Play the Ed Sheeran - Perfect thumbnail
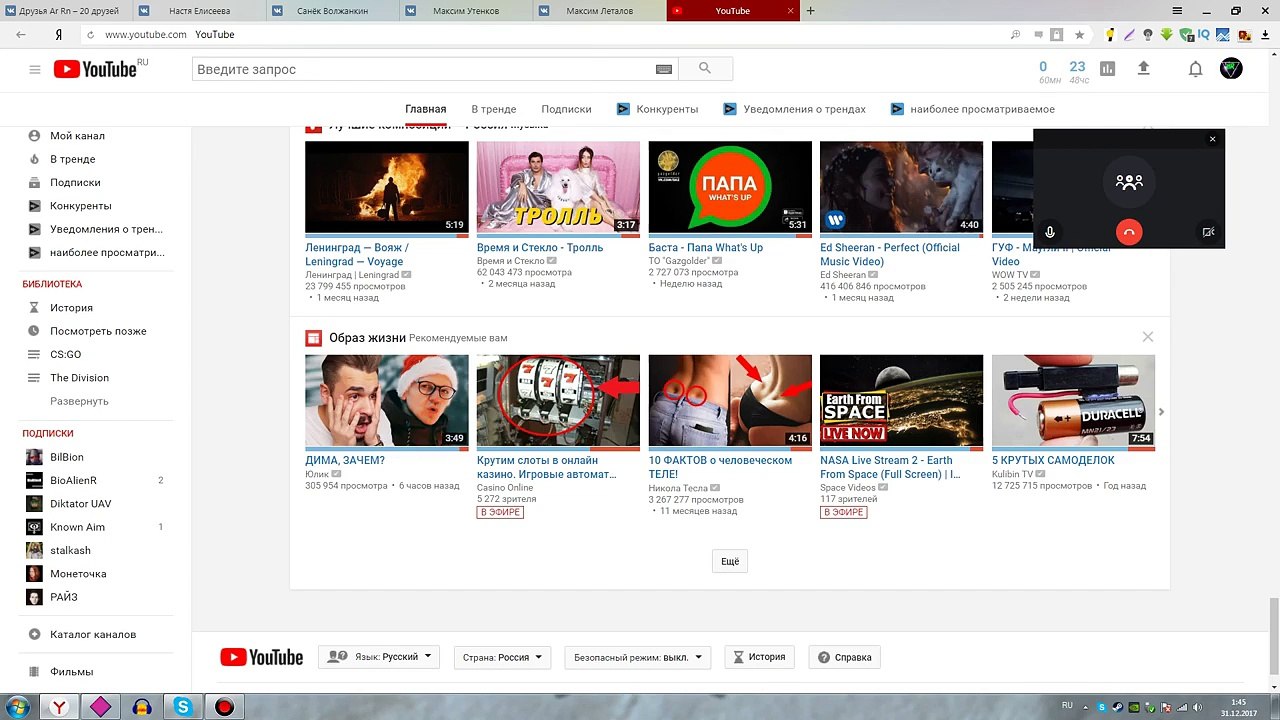The image size is (1280, 720). tap(902, 187)
